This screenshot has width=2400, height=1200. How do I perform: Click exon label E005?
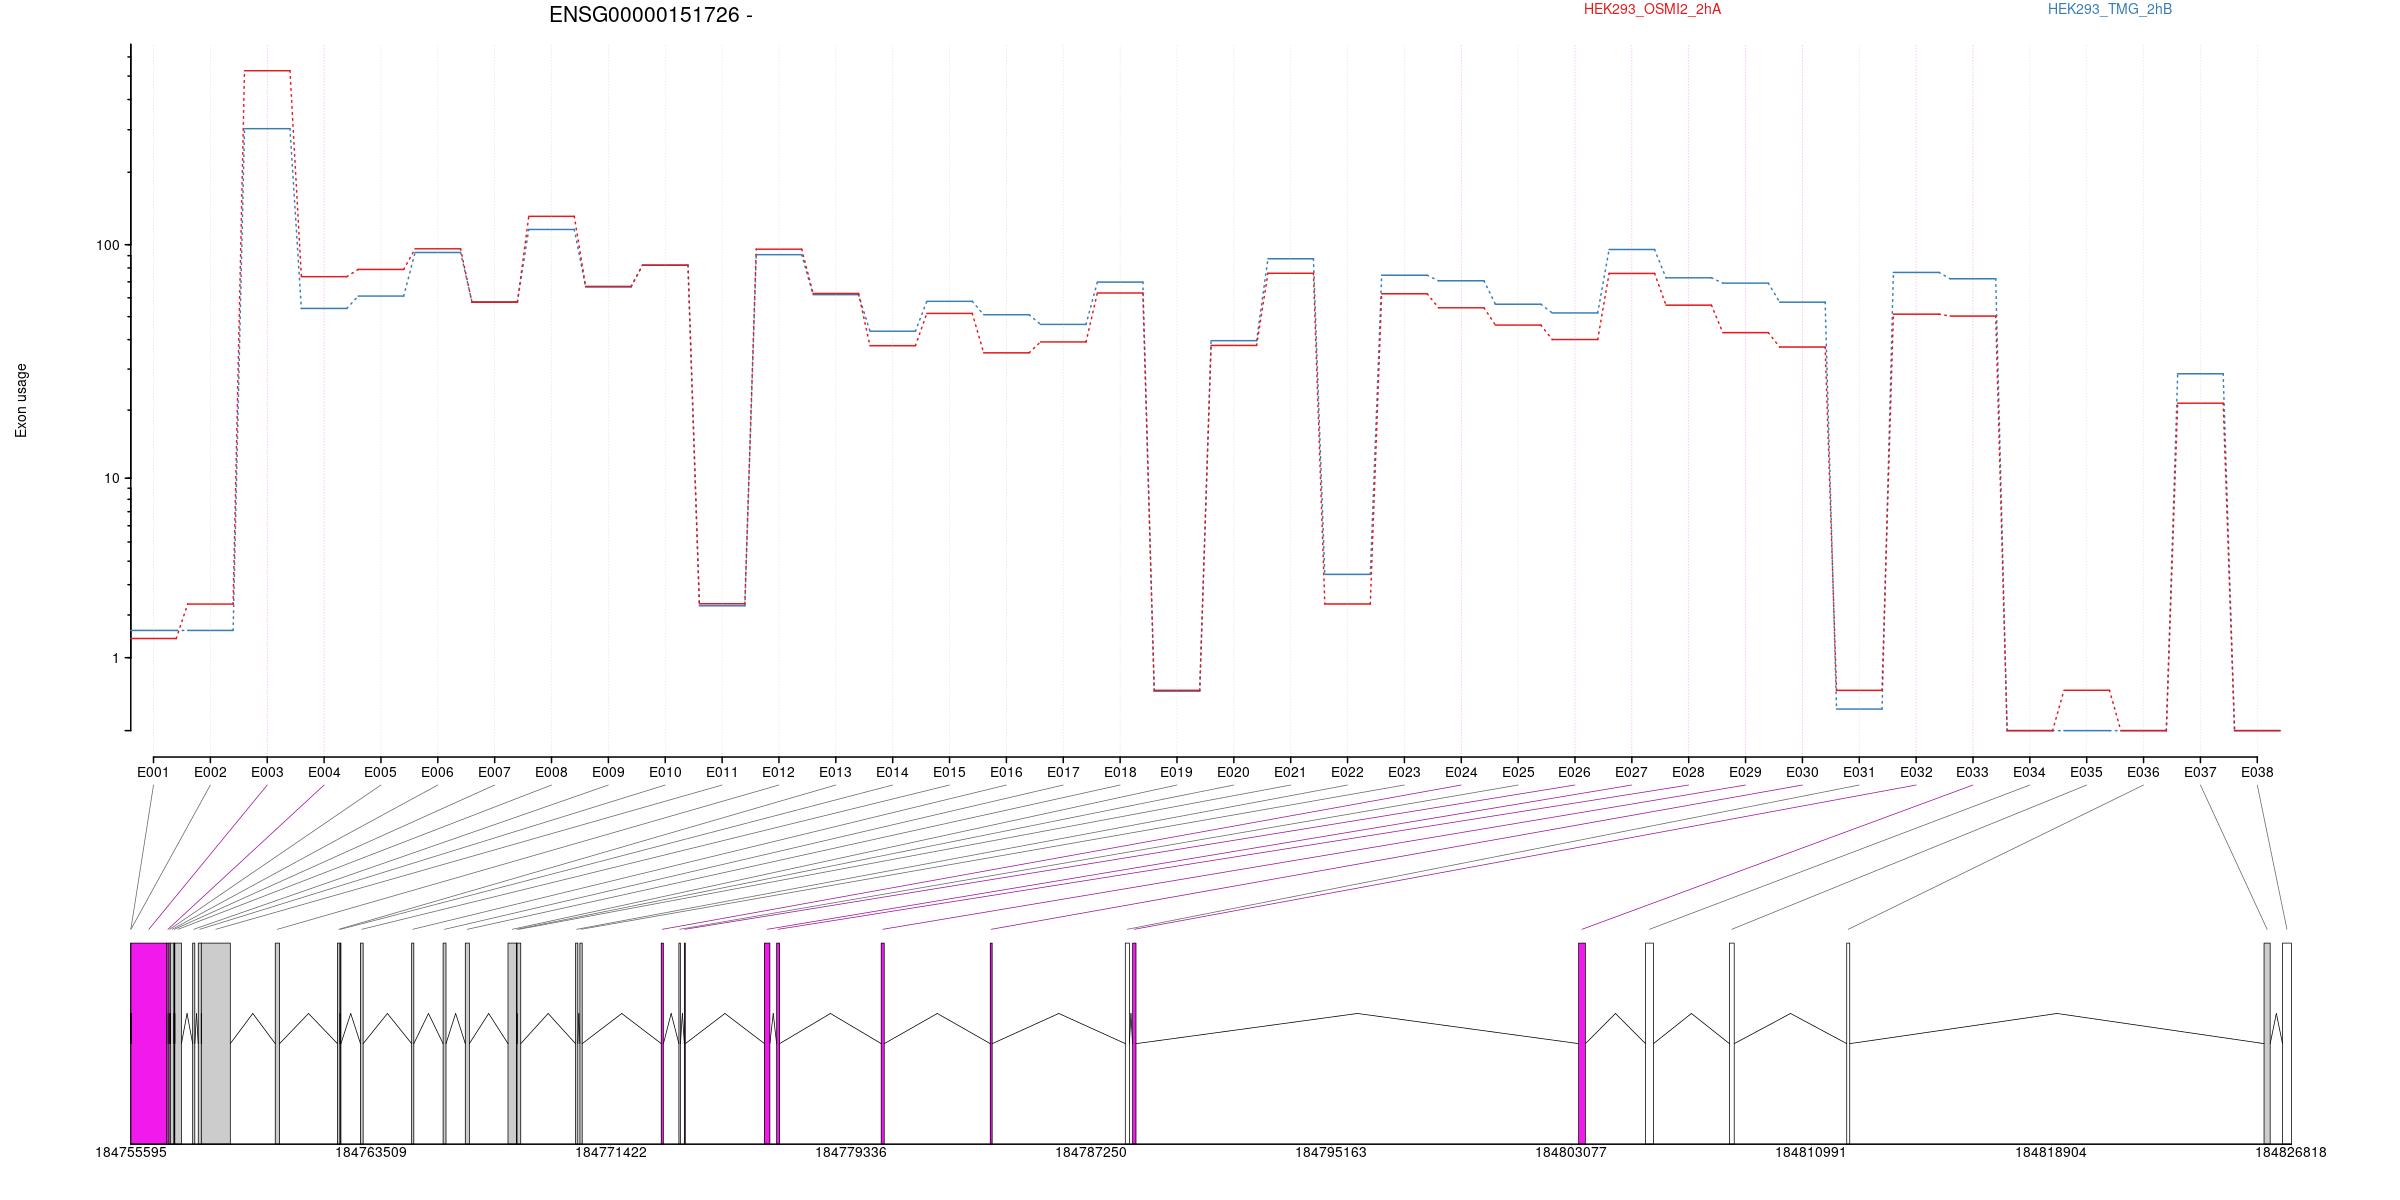[x=380, y=772]
